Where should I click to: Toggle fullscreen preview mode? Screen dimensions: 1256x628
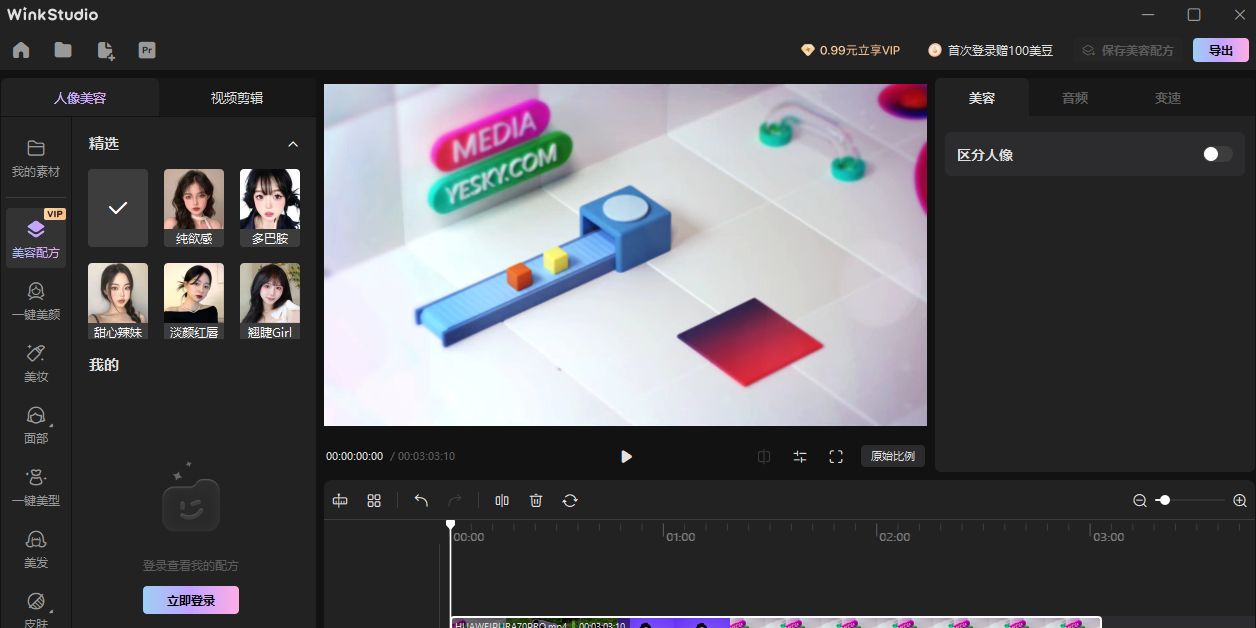tap(836, 456)
